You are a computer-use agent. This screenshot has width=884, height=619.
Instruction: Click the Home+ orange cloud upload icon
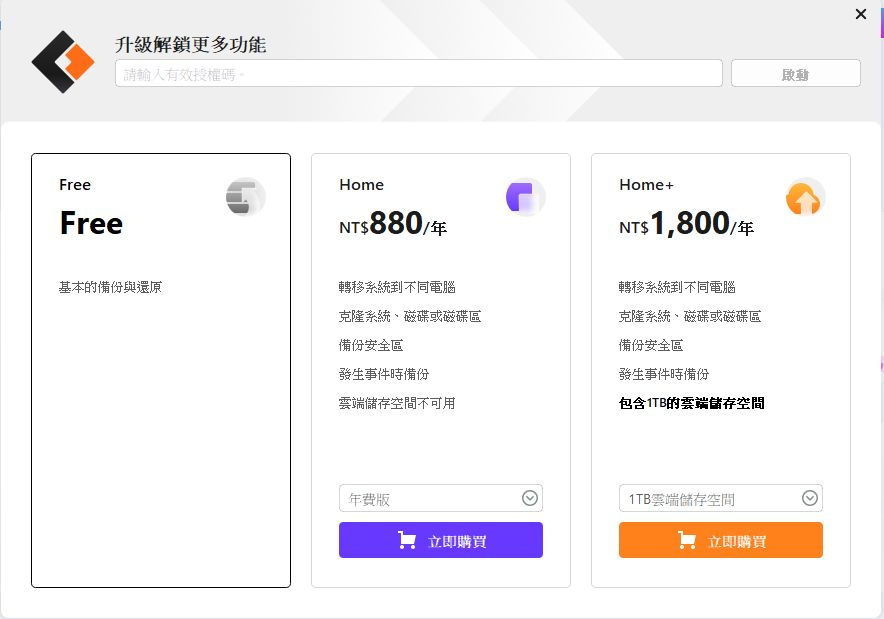tap(805, 198)
